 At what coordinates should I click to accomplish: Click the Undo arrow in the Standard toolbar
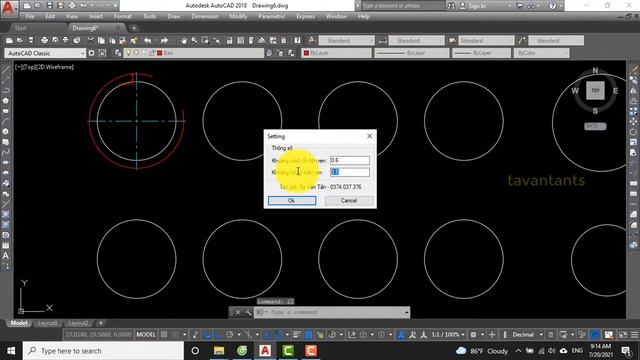coord(148,40)
